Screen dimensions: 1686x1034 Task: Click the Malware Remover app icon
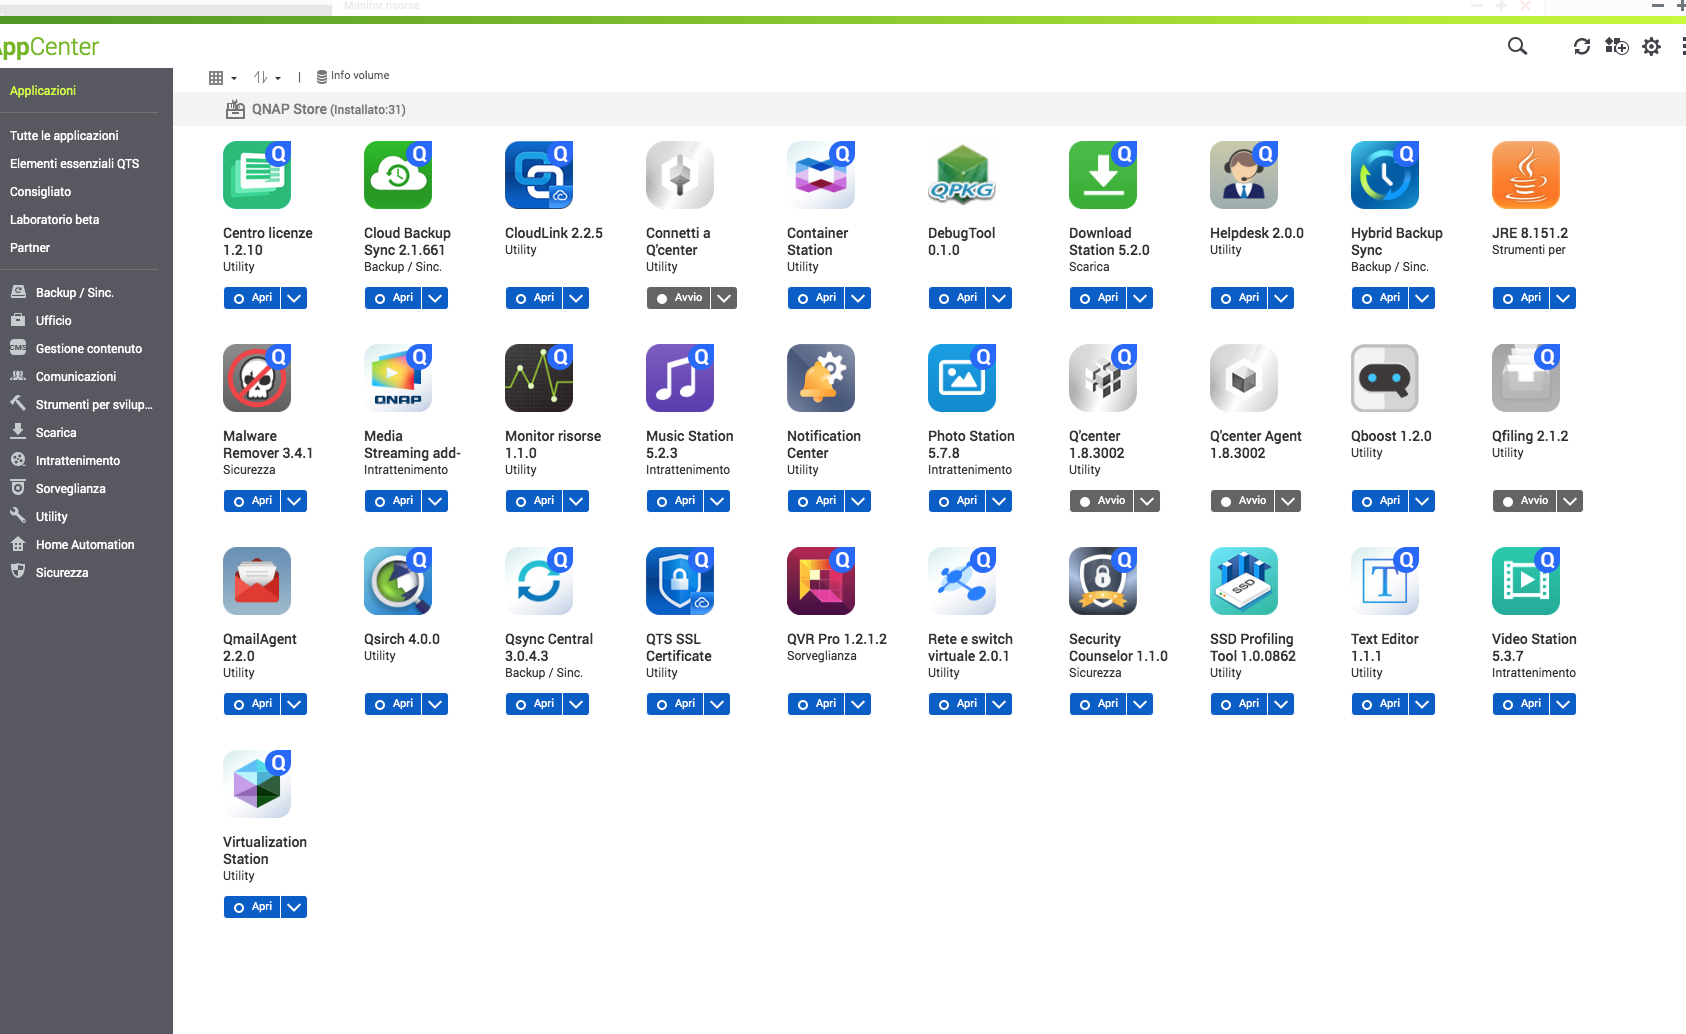[257, 378]
